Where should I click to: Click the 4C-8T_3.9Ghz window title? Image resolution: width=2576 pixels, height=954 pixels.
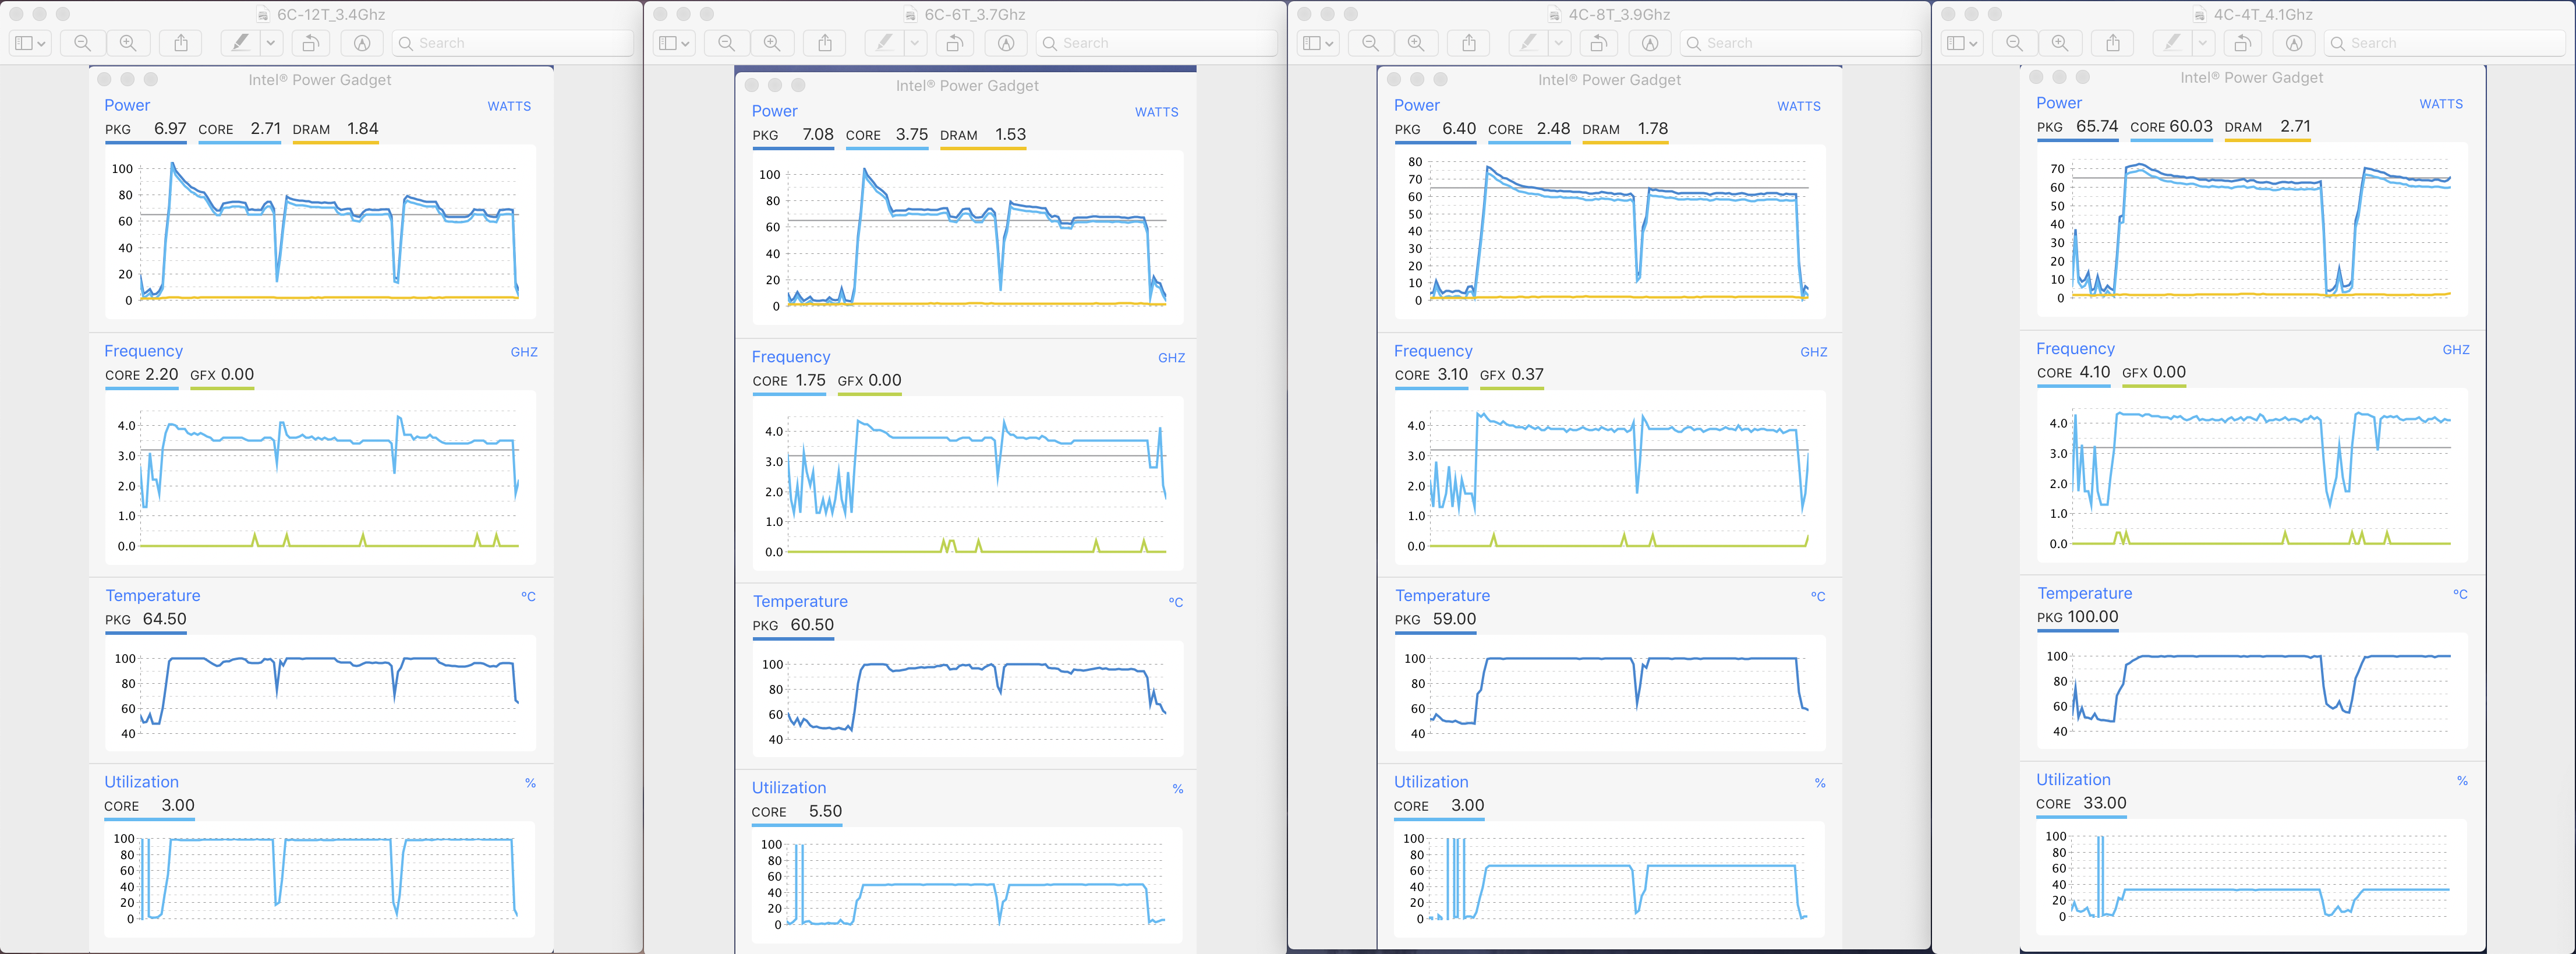coord(1619,14)
